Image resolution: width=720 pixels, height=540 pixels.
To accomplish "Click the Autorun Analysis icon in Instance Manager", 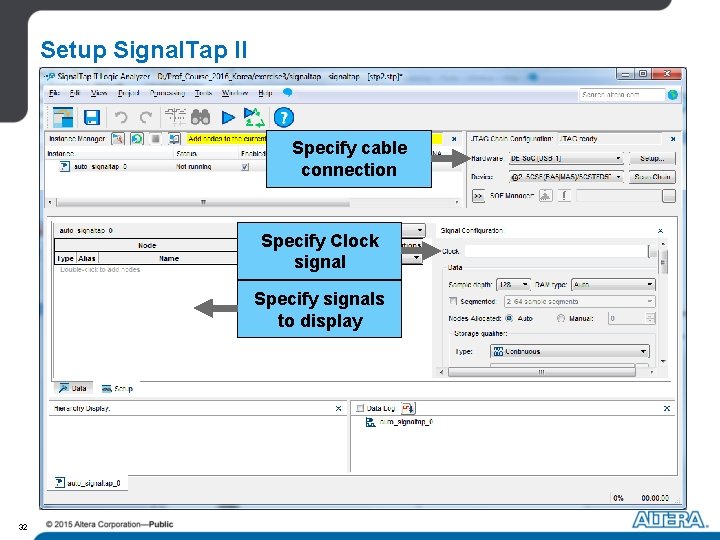I will point(137,138).
